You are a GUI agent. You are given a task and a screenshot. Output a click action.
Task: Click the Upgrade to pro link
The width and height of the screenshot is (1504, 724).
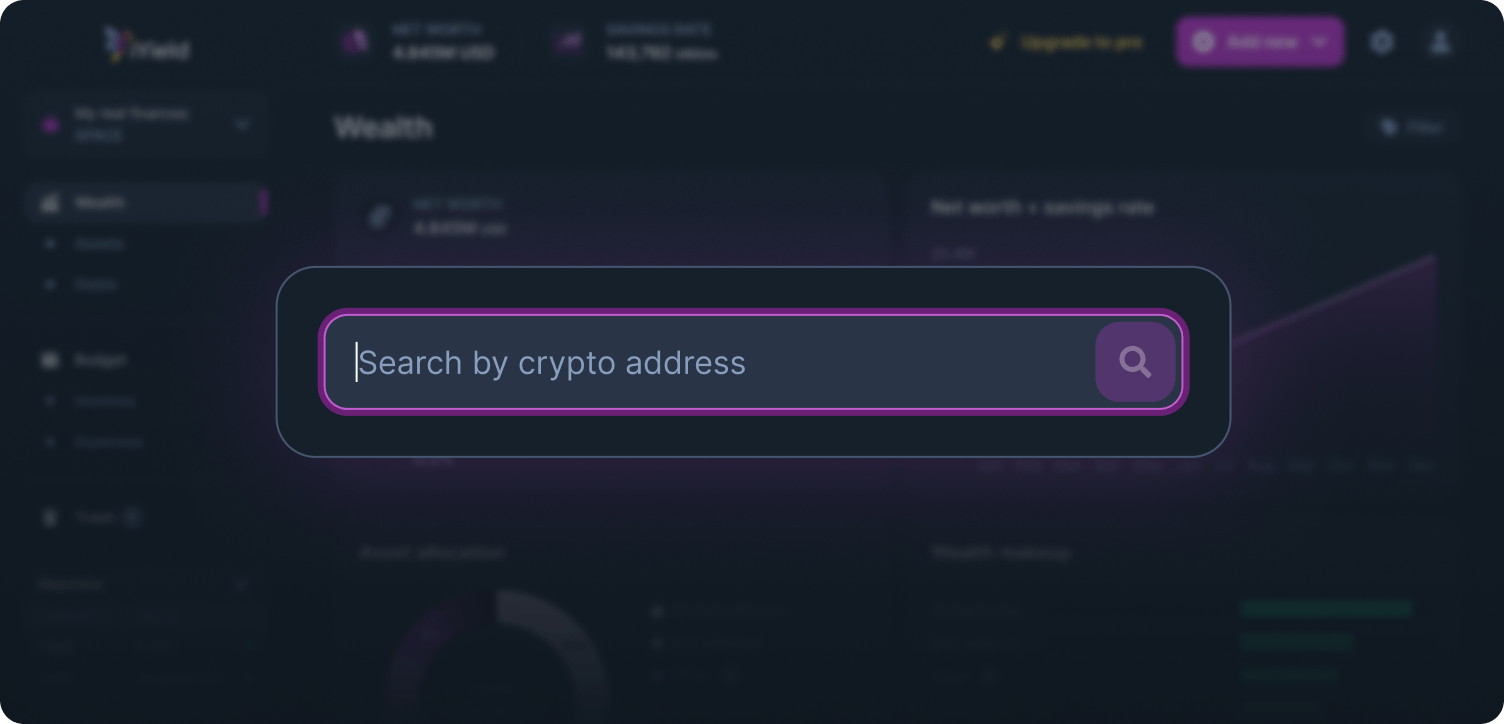[x=1083, y=42]
